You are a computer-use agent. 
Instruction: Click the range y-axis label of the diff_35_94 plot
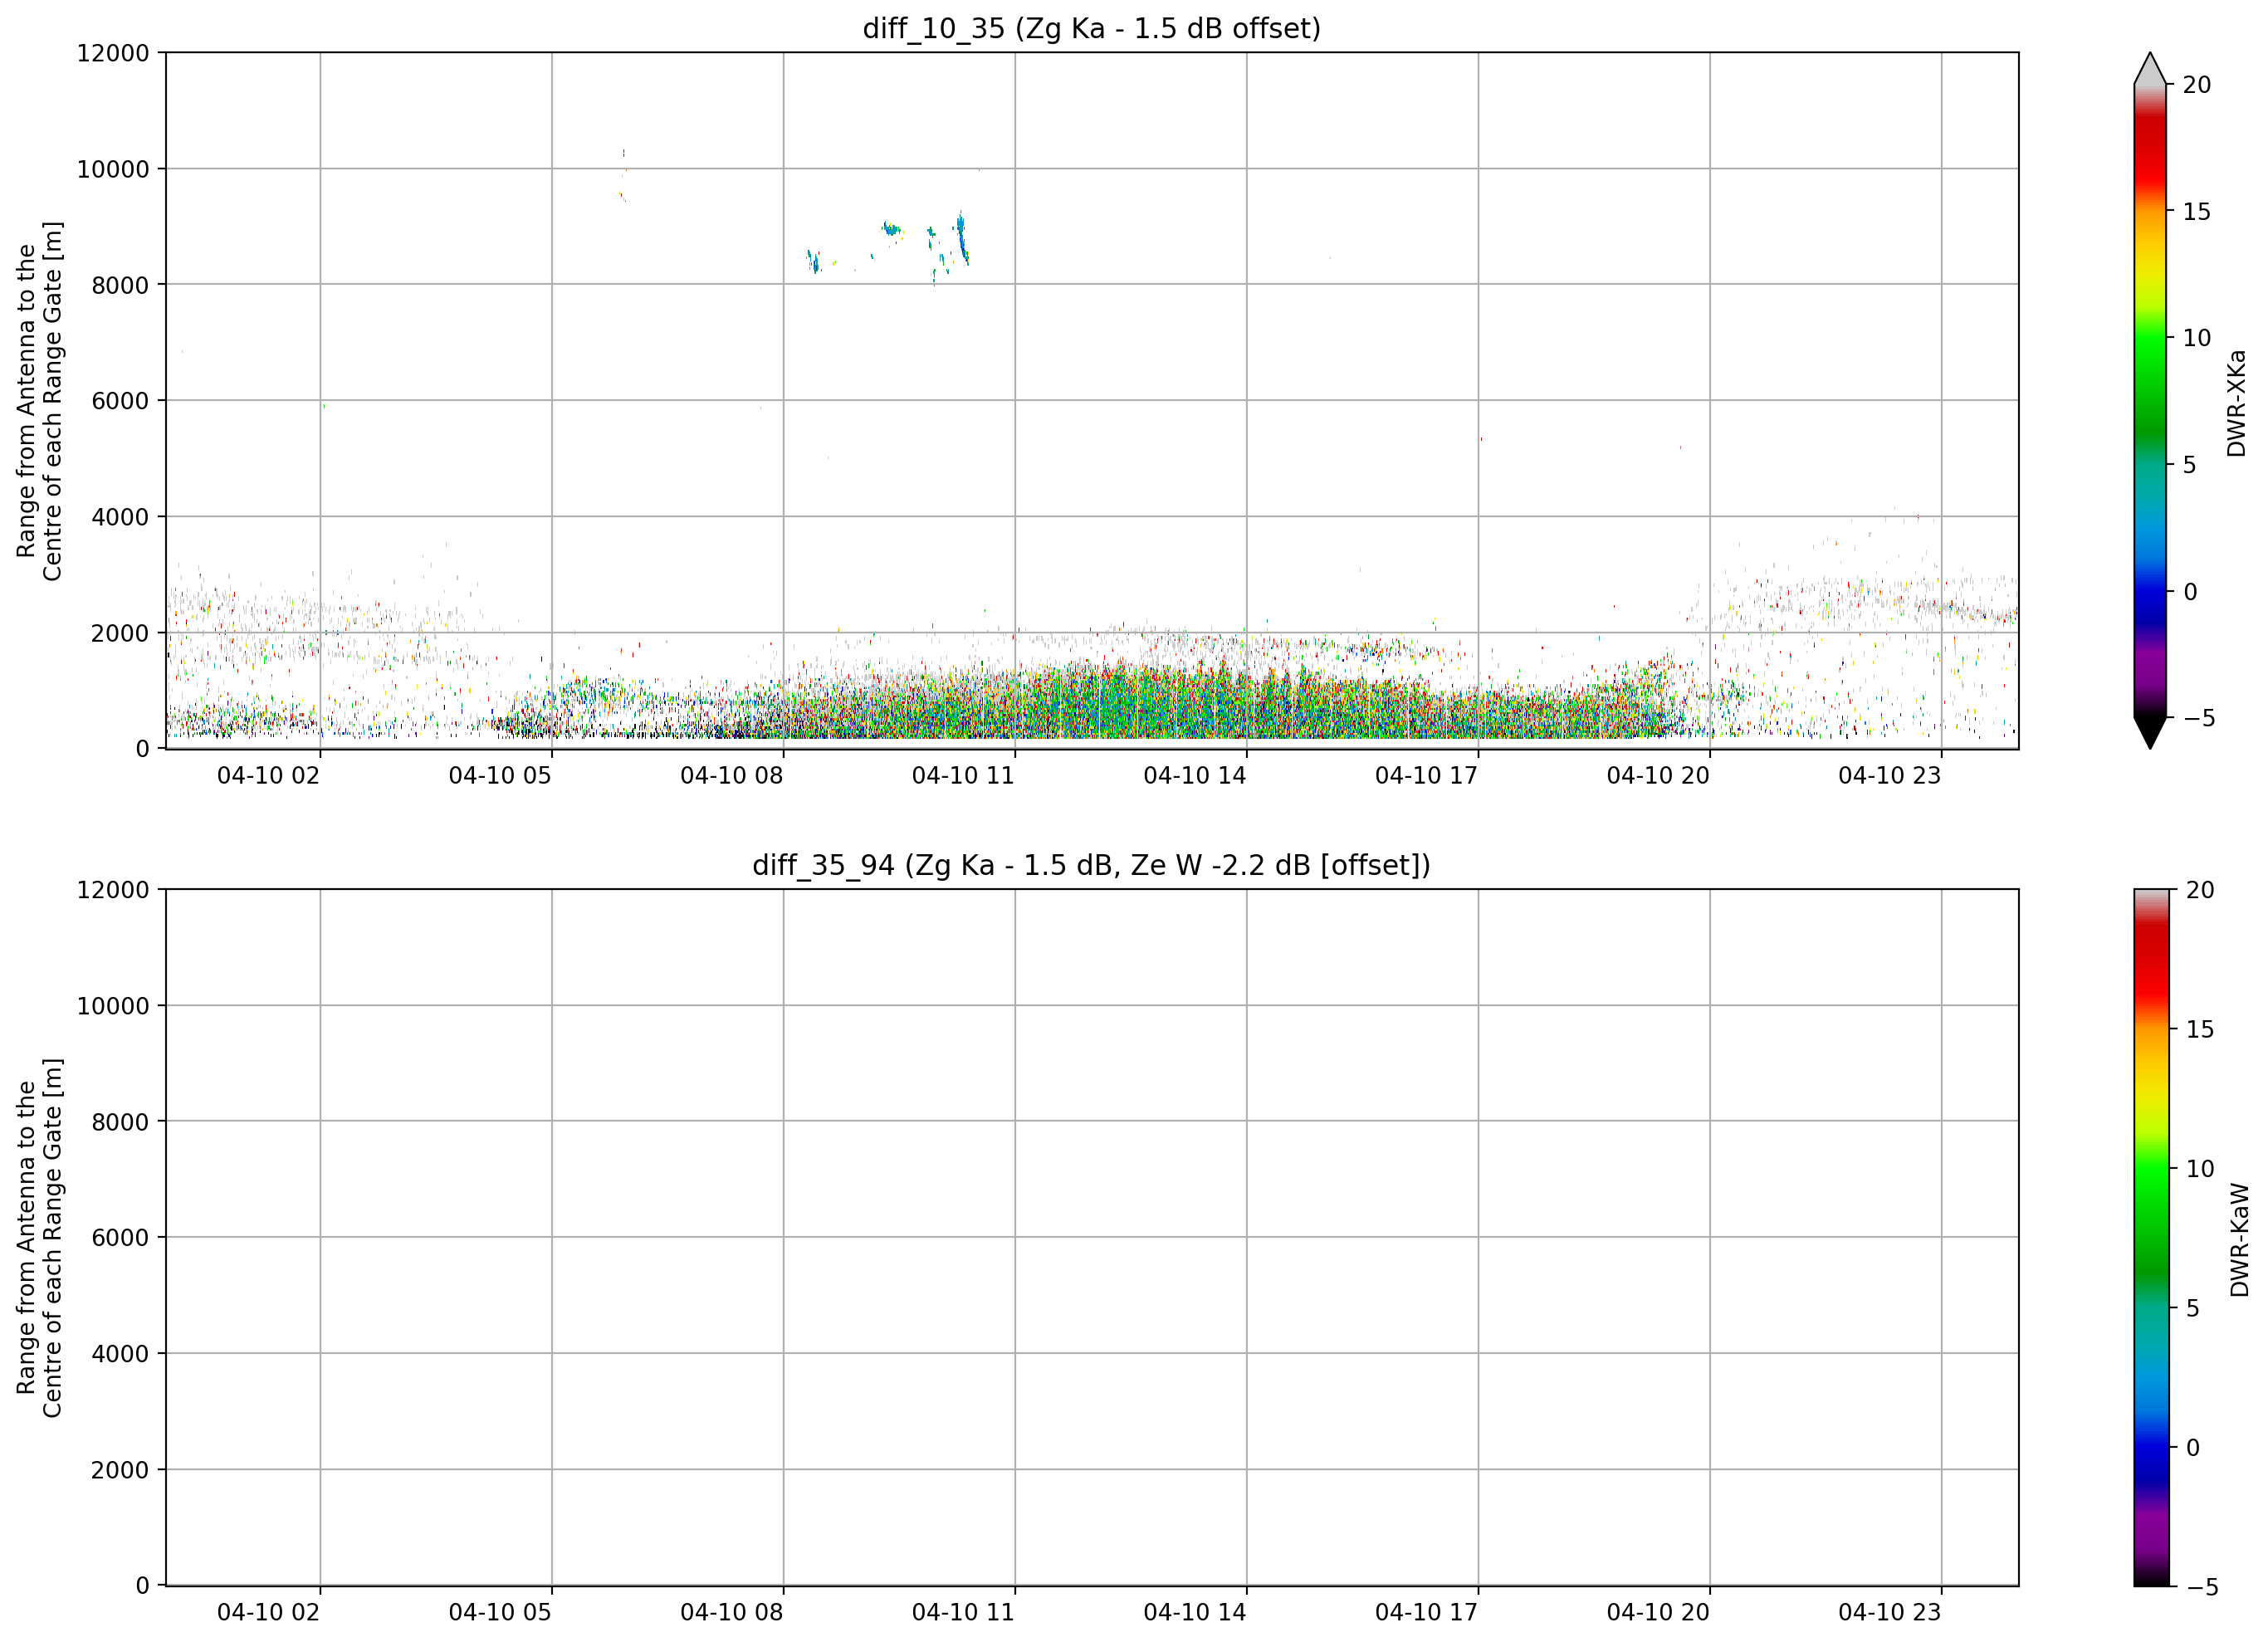pyautogui.click(x=39, y=1238)
